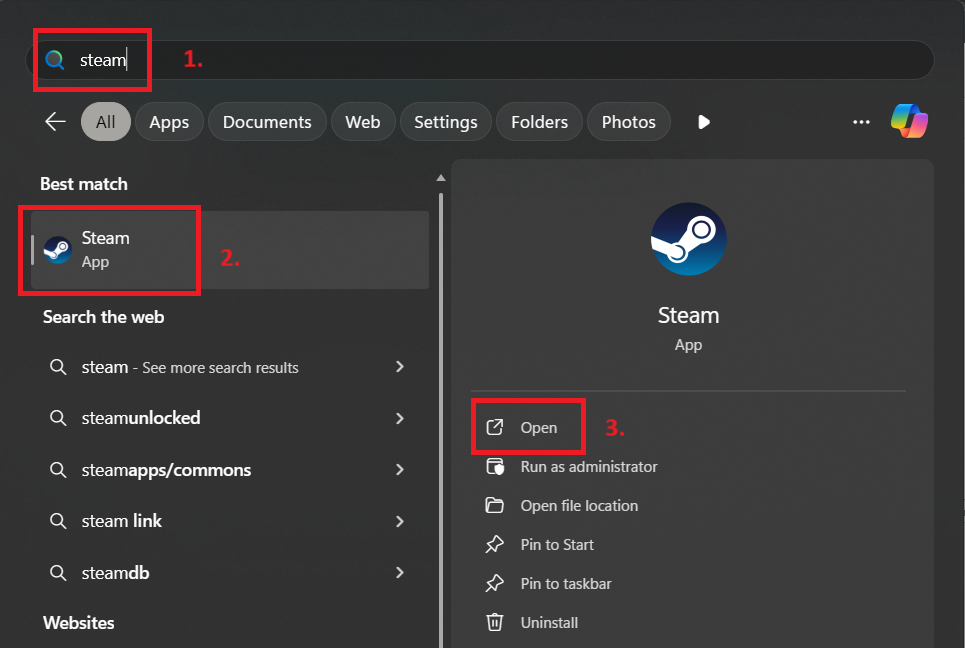This screenshot has width=965, height=648.
Task: Expand the steamunlocked search suggestion
Action: point(399,418)
